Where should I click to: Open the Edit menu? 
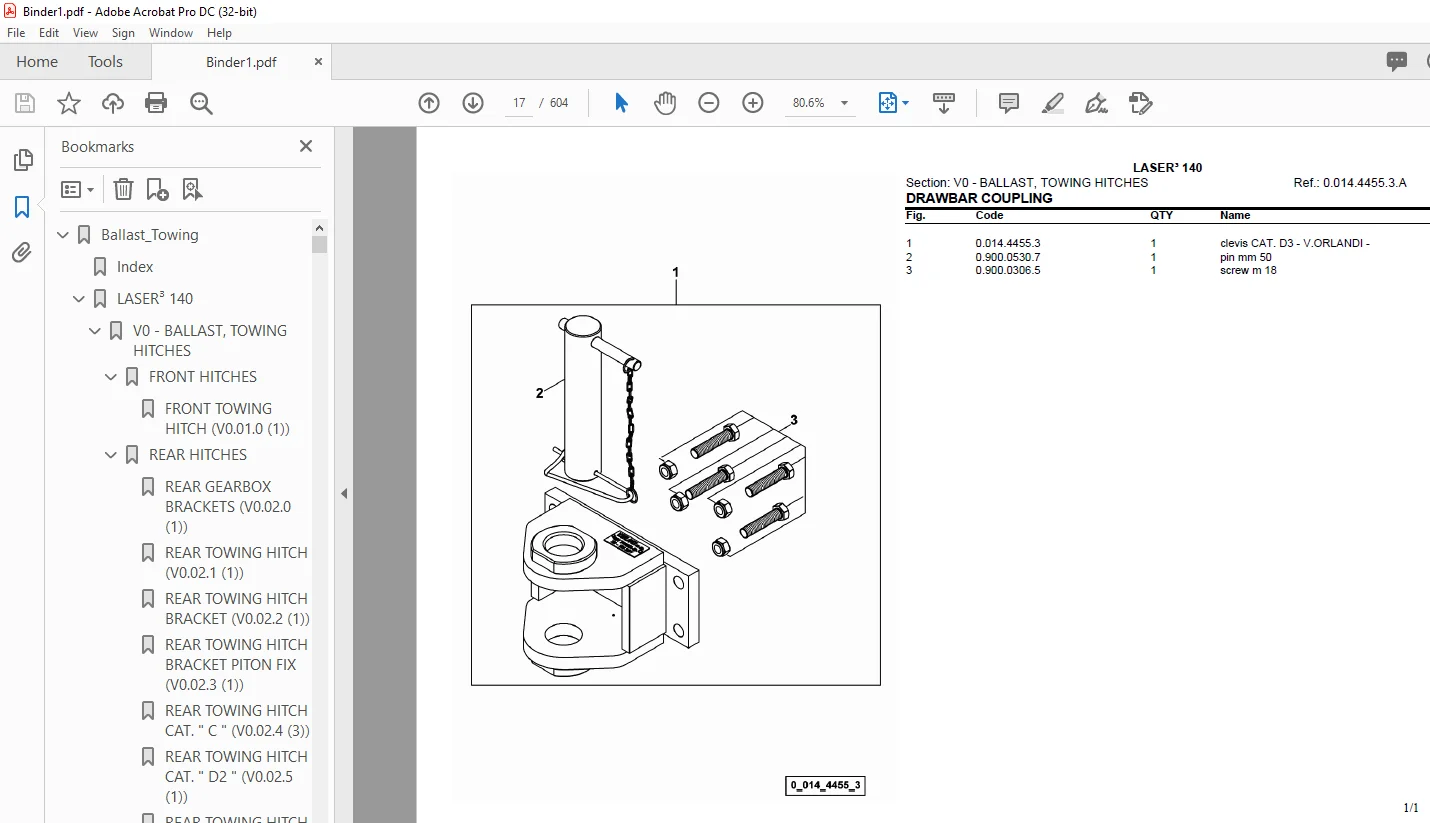pyautogui.click(x=49, y=33)
